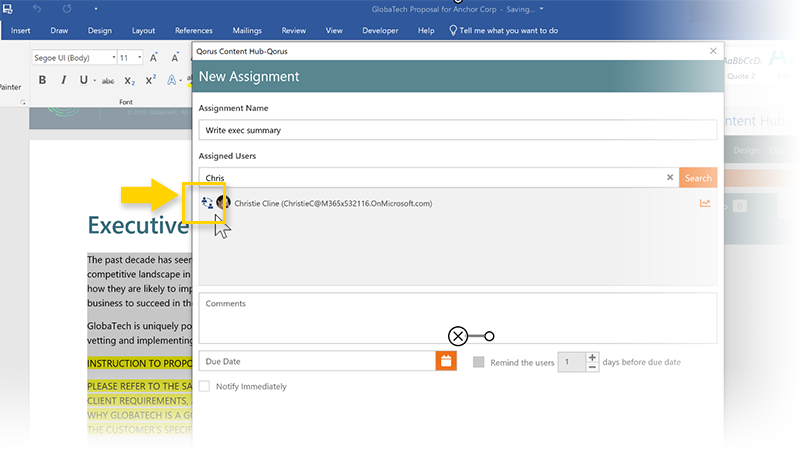Increase font size with the grow font icon
Viewport: 800px width, 450px height.
pos(154,58)
